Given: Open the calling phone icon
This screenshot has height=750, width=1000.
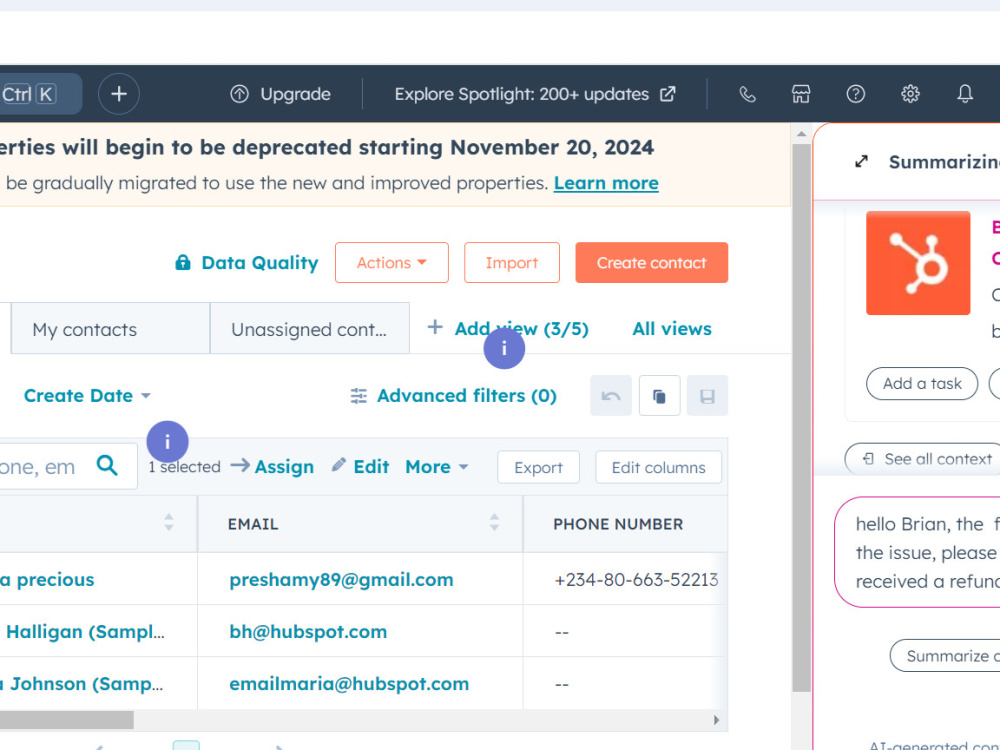Looking at the screenshot, I should (747, 94).
